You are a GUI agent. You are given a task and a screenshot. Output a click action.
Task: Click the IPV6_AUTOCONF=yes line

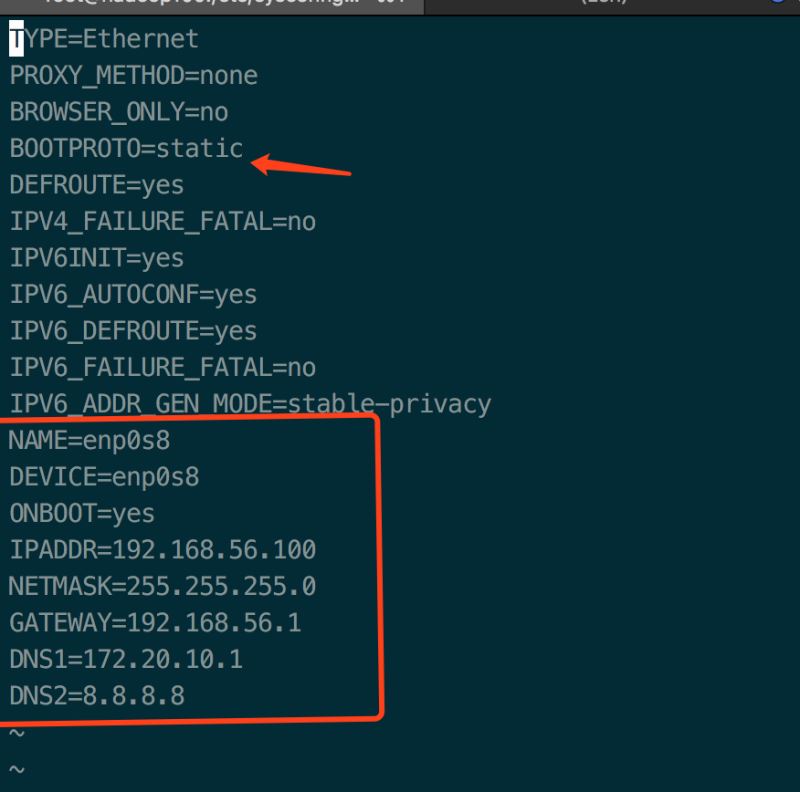(x=134, y=295)
